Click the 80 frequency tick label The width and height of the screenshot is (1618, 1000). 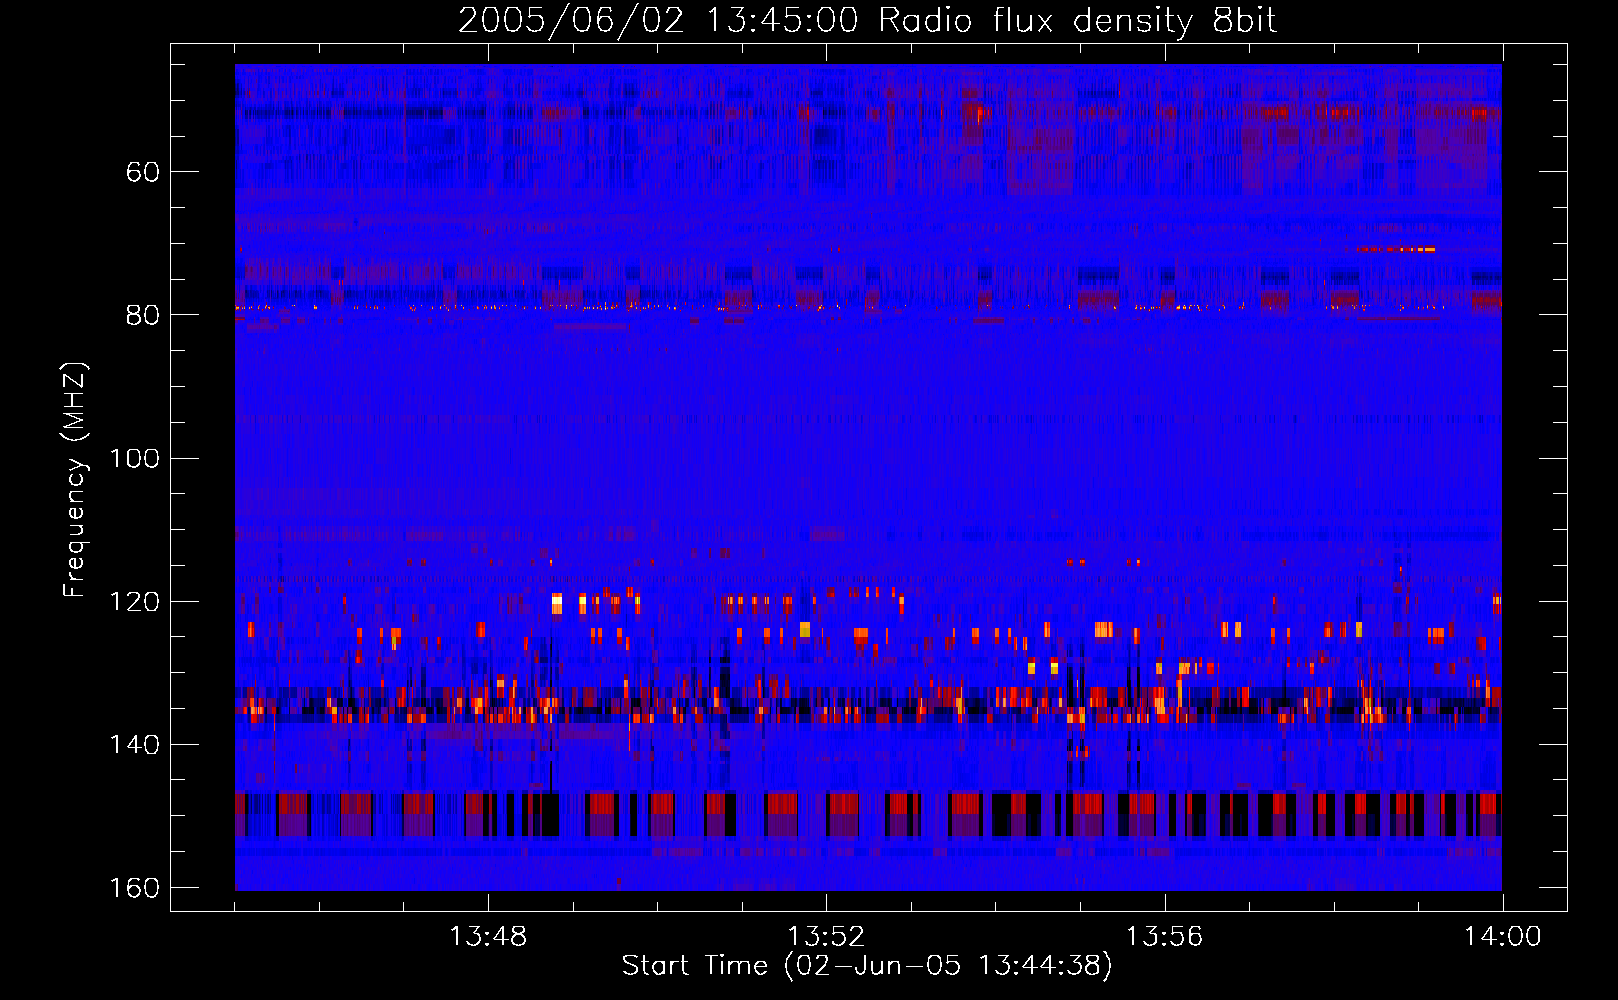143,315
